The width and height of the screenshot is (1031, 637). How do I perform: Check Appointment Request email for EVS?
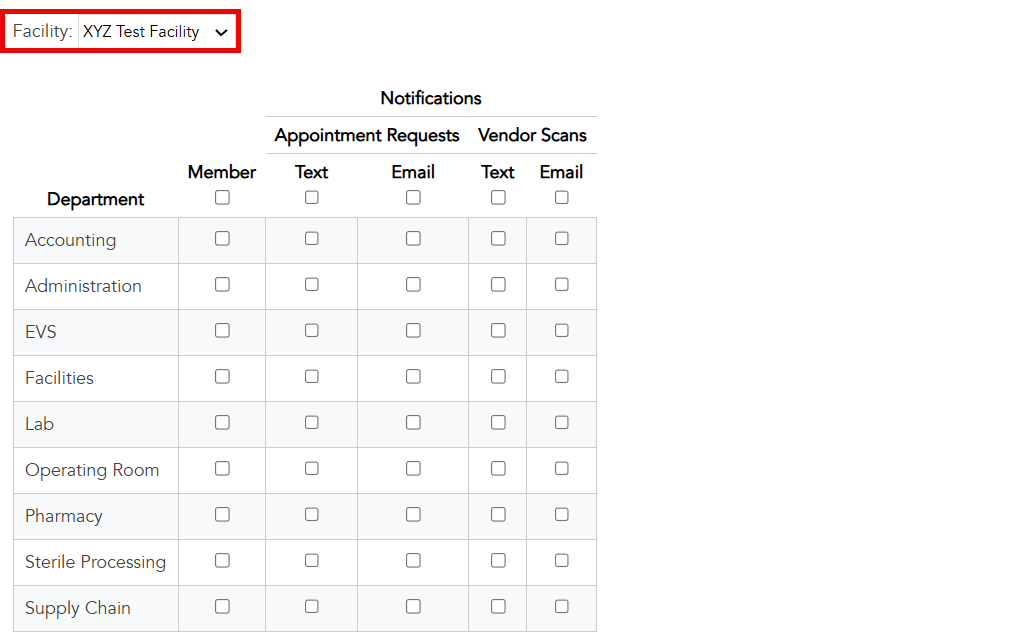(x=413, y=330)
